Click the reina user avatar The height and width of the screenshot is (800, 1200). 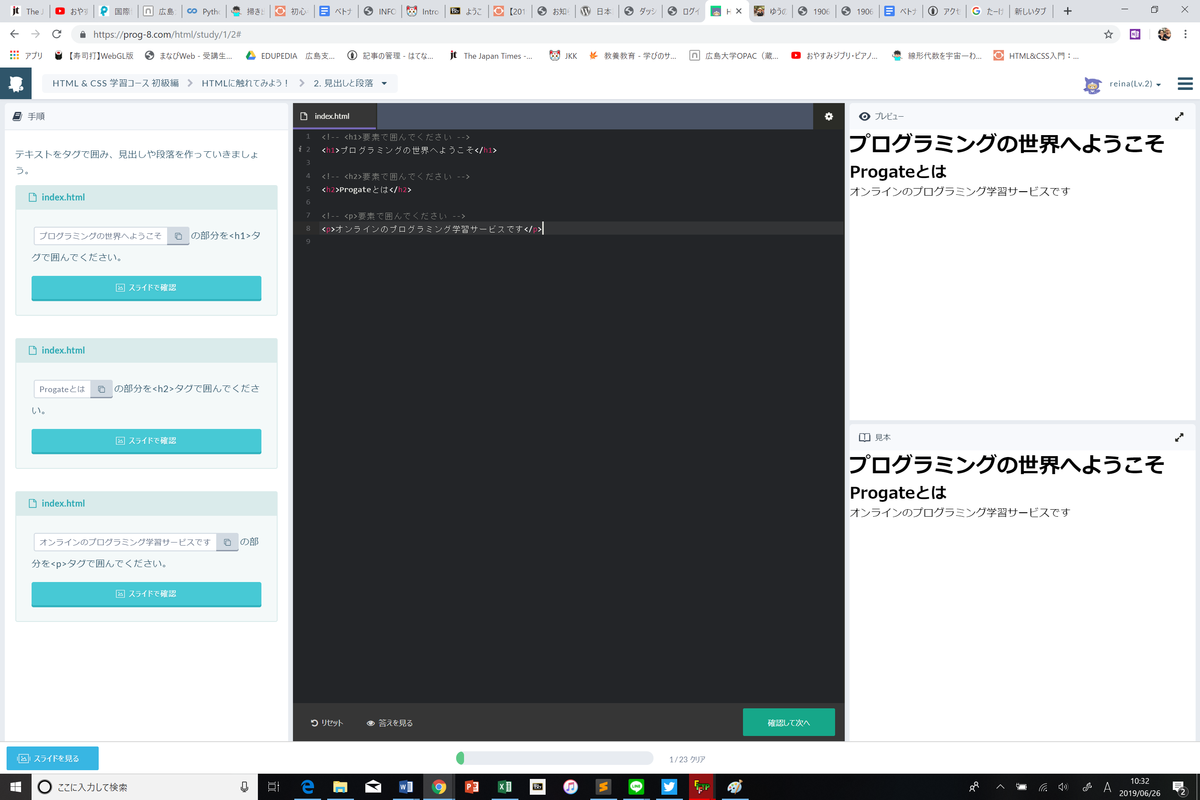click(x=1092, y=85)
